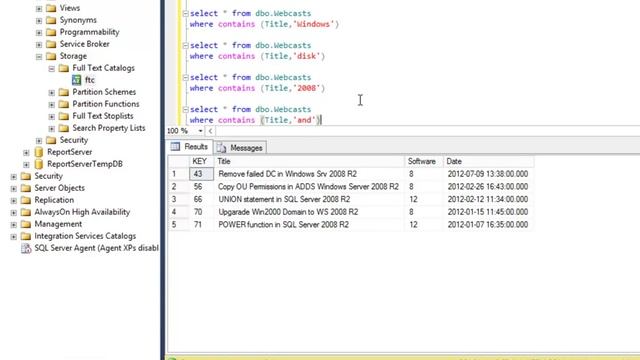This screenshot has height=360, width=640.
Task: Expand the ReportServer database node
Action: pos(26,153)
